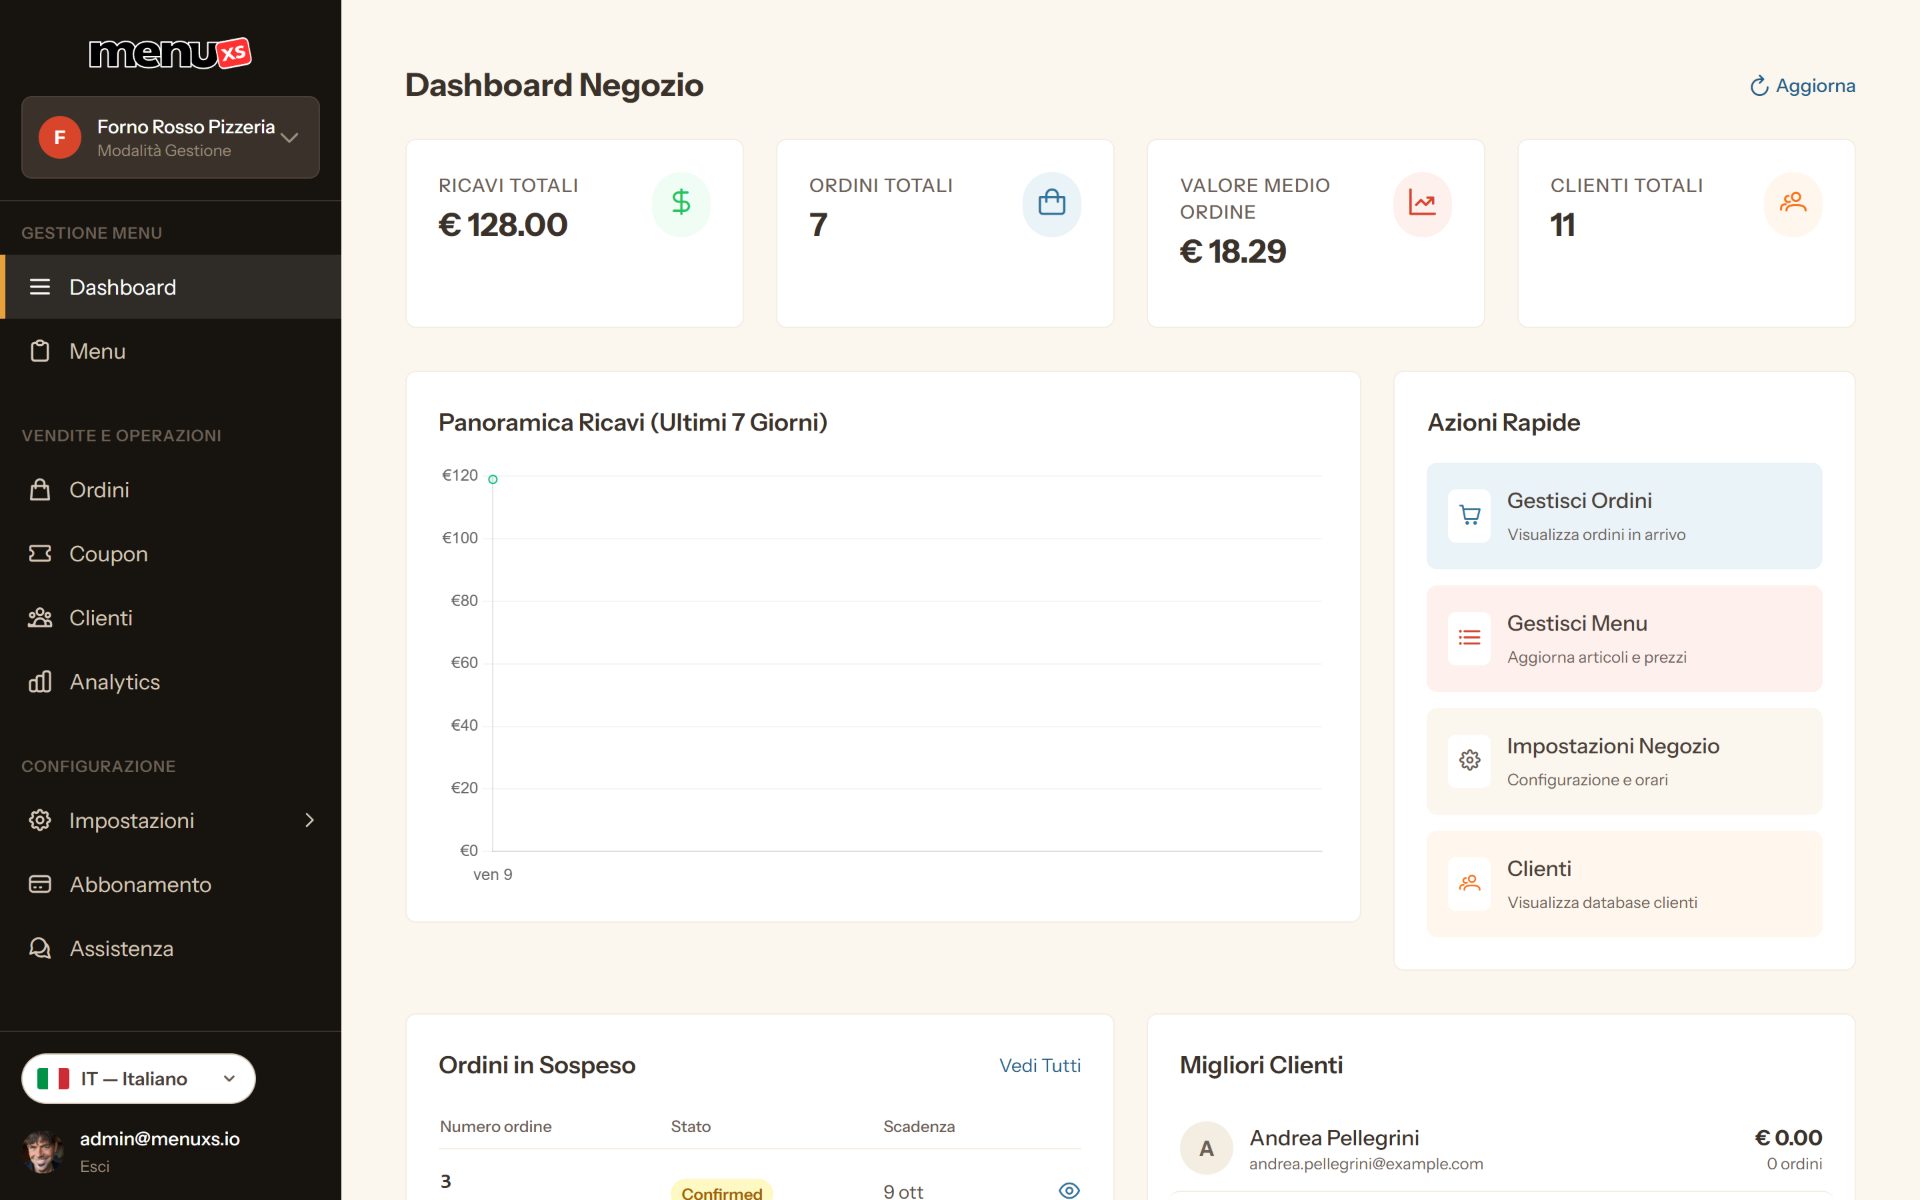Click the gear icon in Impostazioni Negozio action

1469,761
